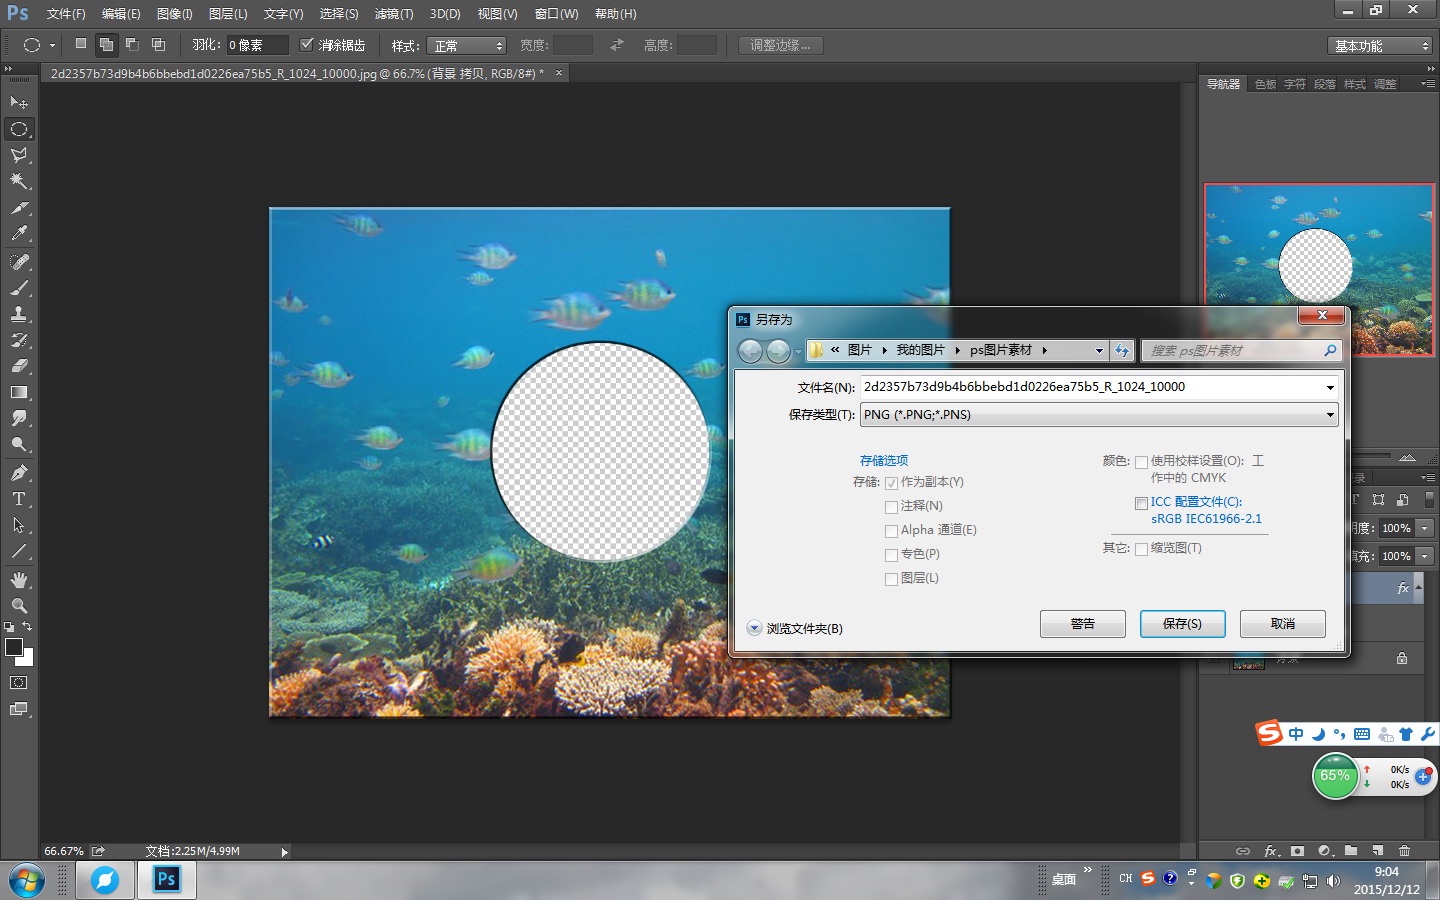Select the Zoom tool in toolbar
This screenshot has width=1440, height=900.
pyautogui.click(x=19, y=606)
